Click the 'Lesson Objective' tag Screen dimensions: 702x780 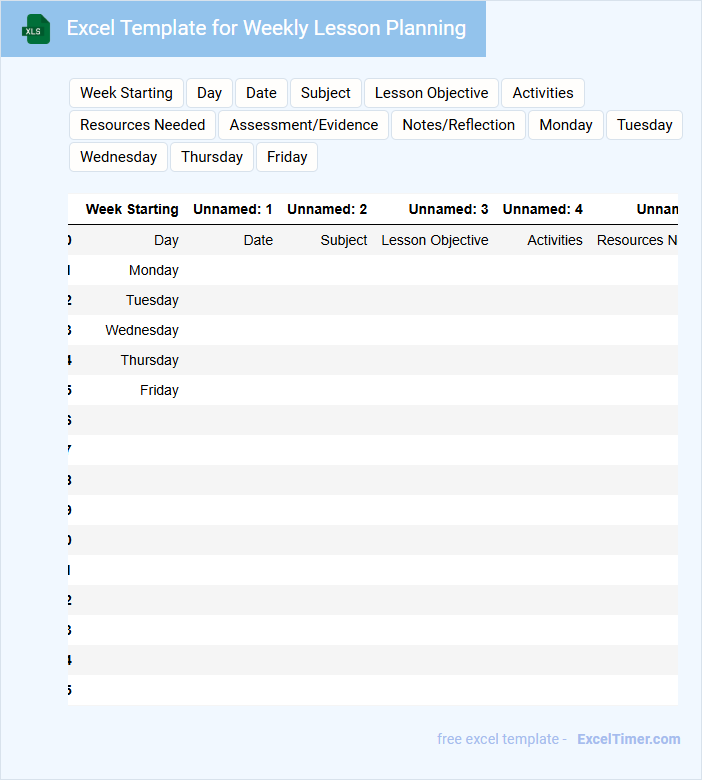point(431,93)
